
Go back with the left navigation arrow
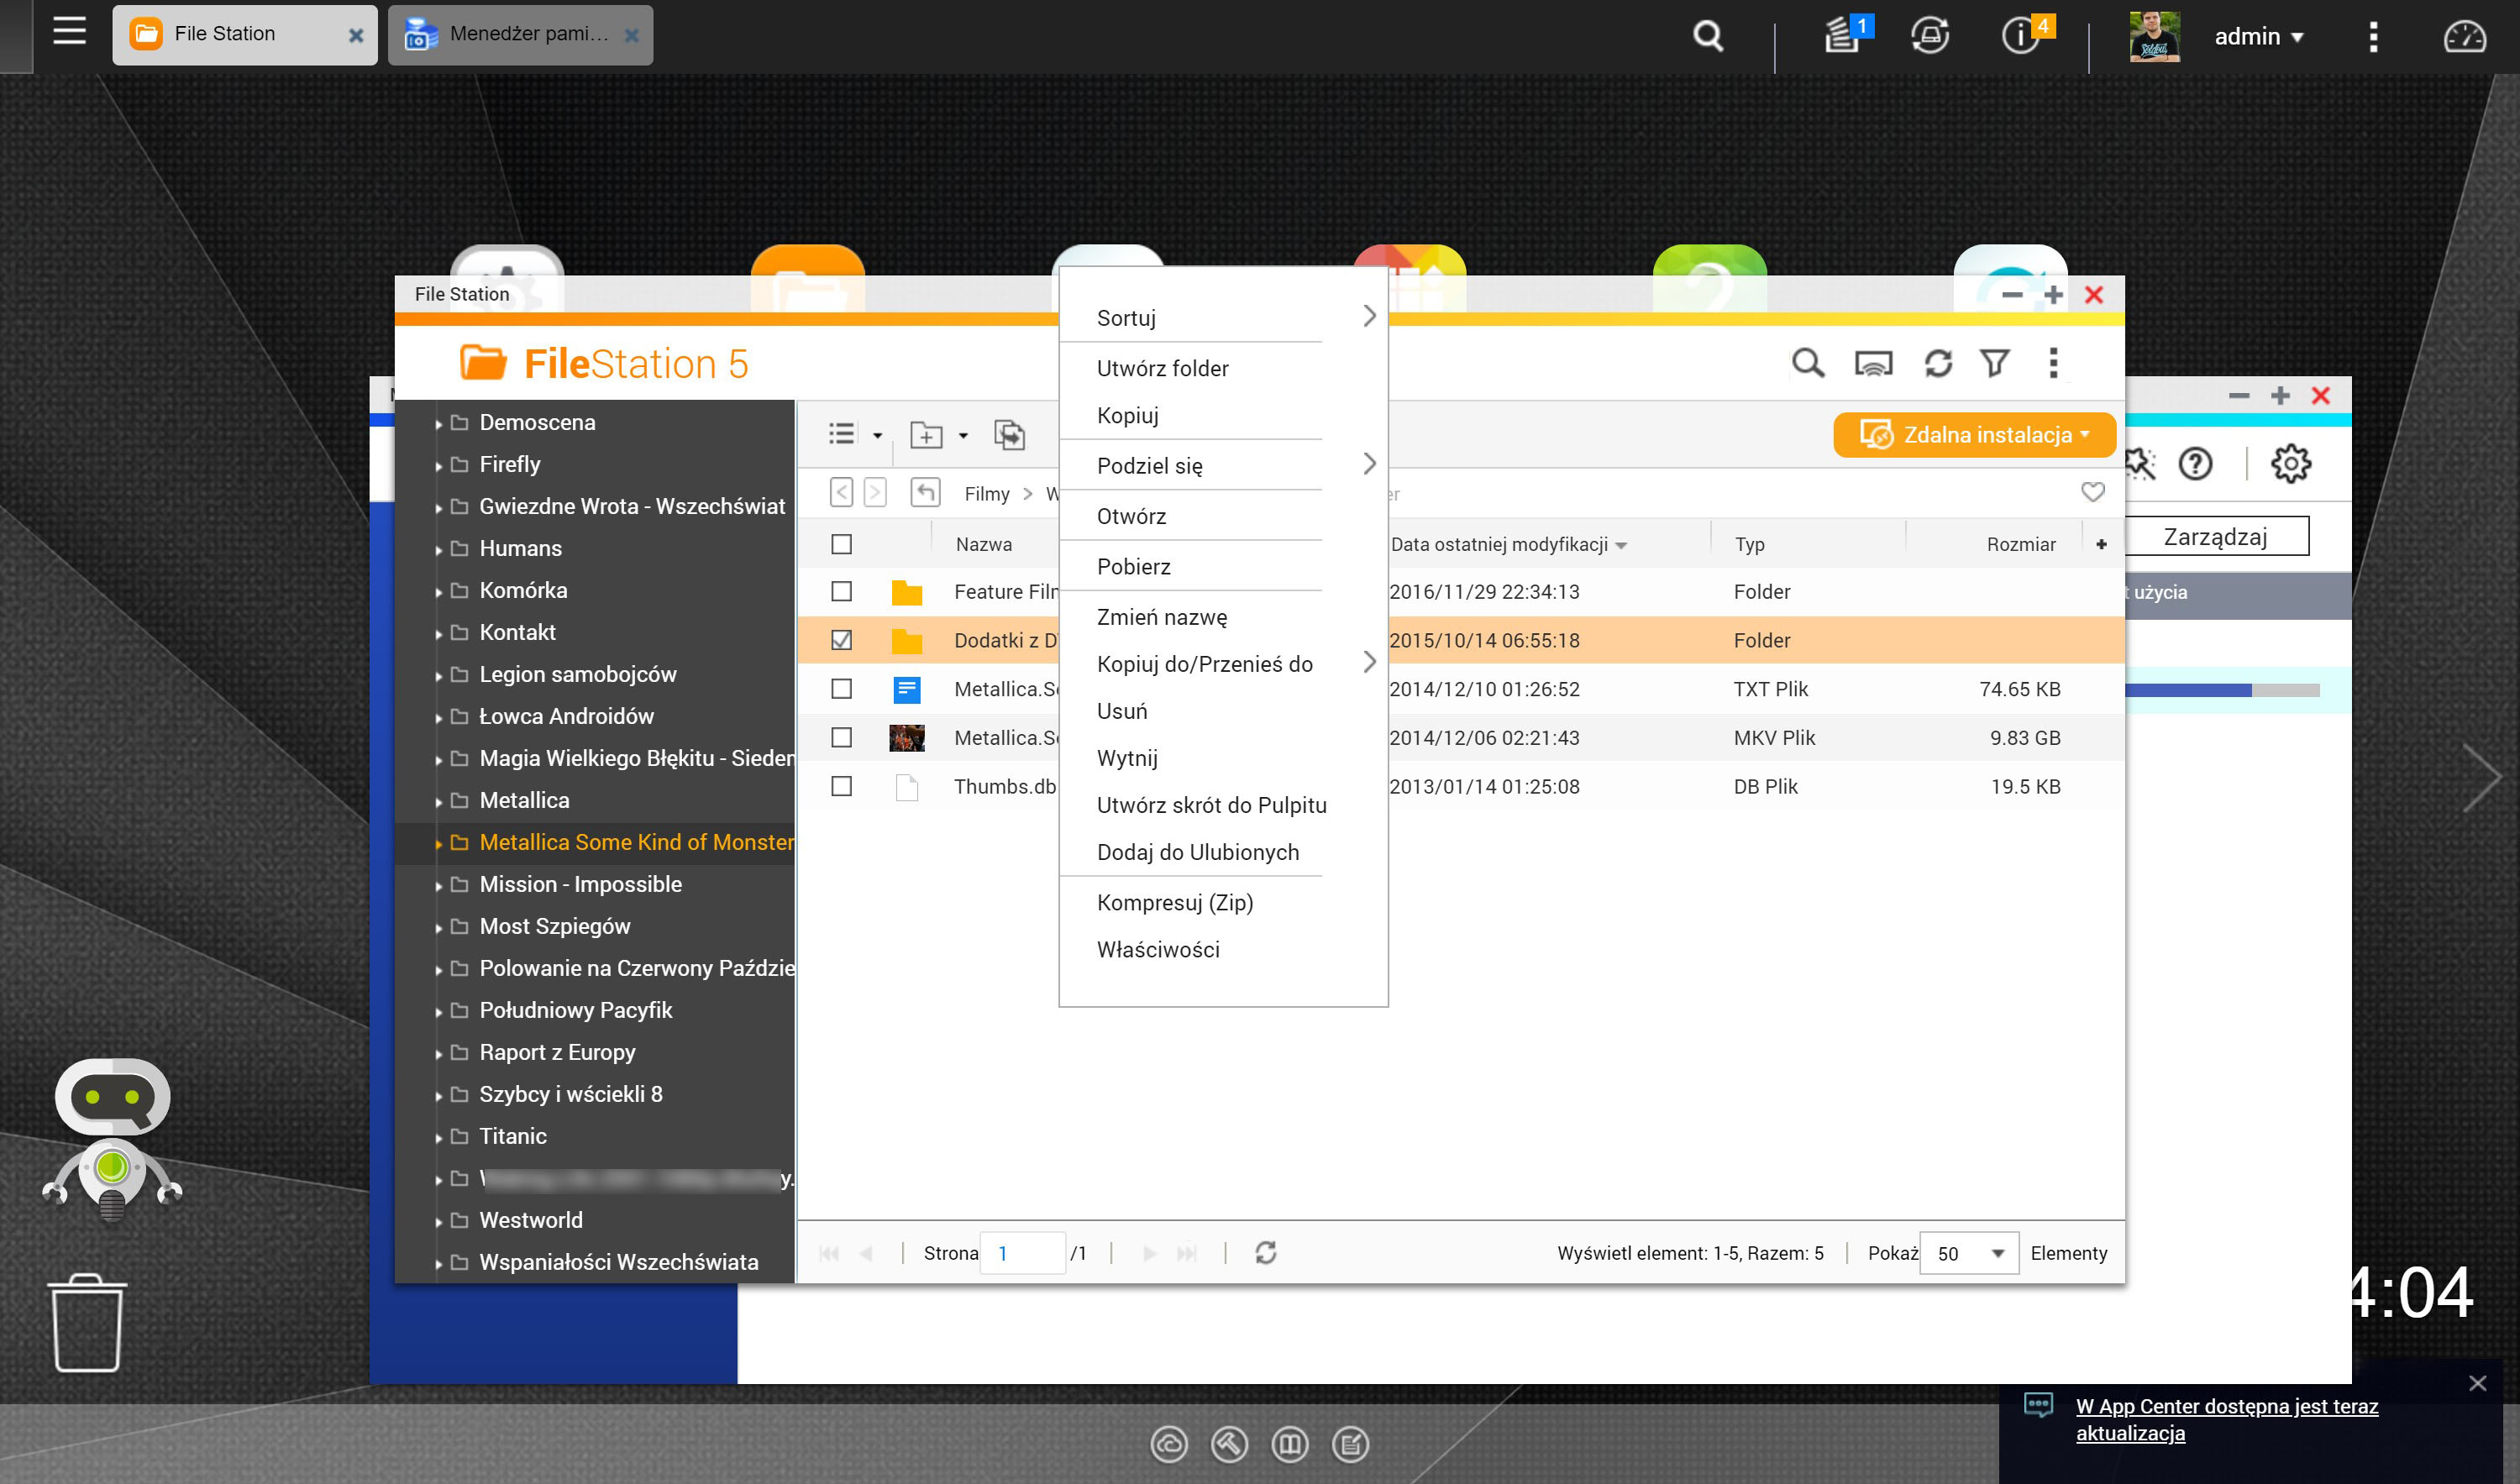(x=842, y=493)
